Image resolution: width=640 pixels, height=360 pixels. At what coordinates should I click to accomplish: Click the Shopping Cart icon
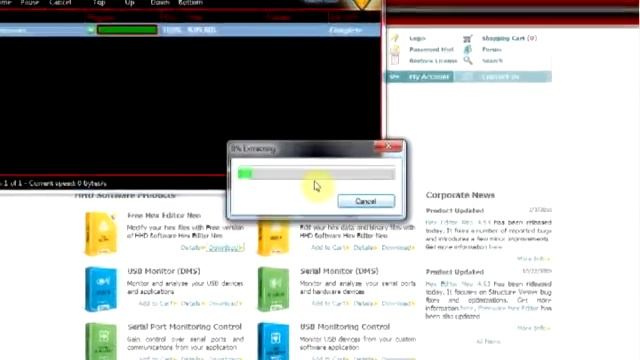point(468,39)
